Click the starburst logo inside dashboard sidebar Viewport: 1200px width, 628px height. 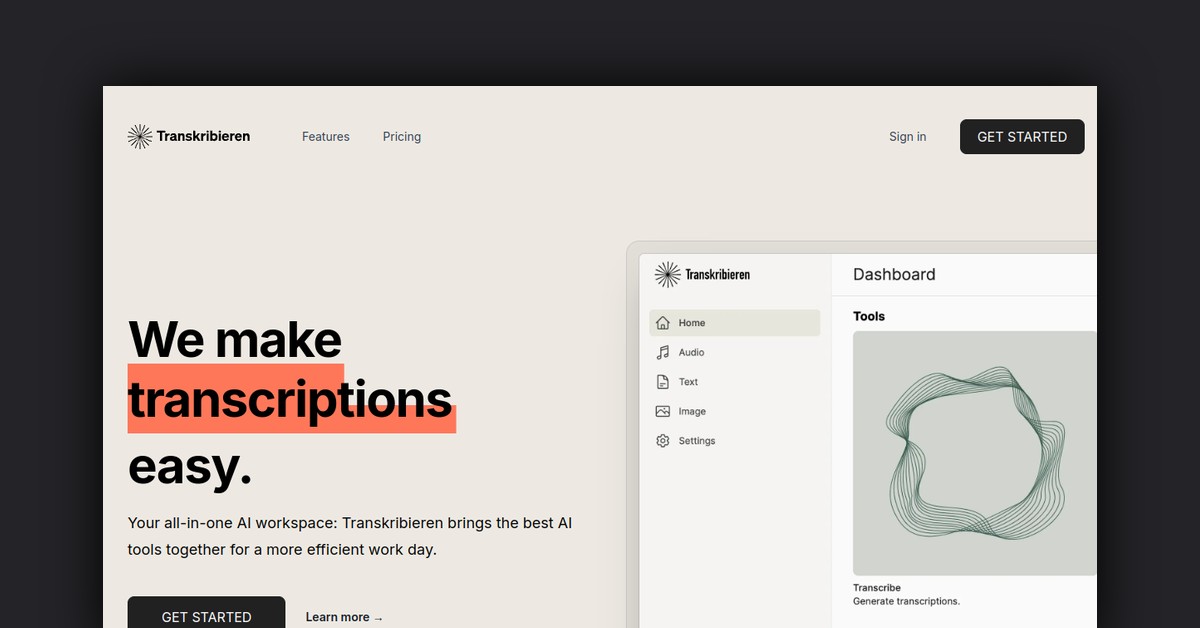pyautogui.click(x=667, y=274)
